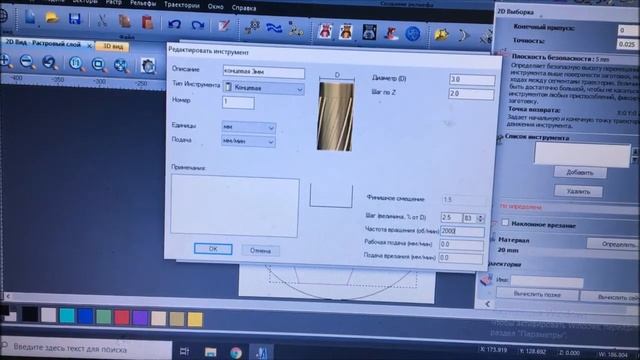Close the 2D Вид tab

pos(89,45)
